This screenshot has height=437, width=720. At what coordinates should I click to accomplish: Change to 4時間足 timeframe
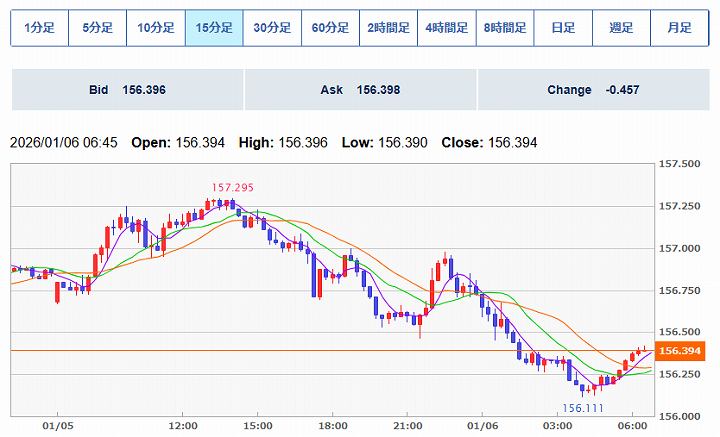446,28
